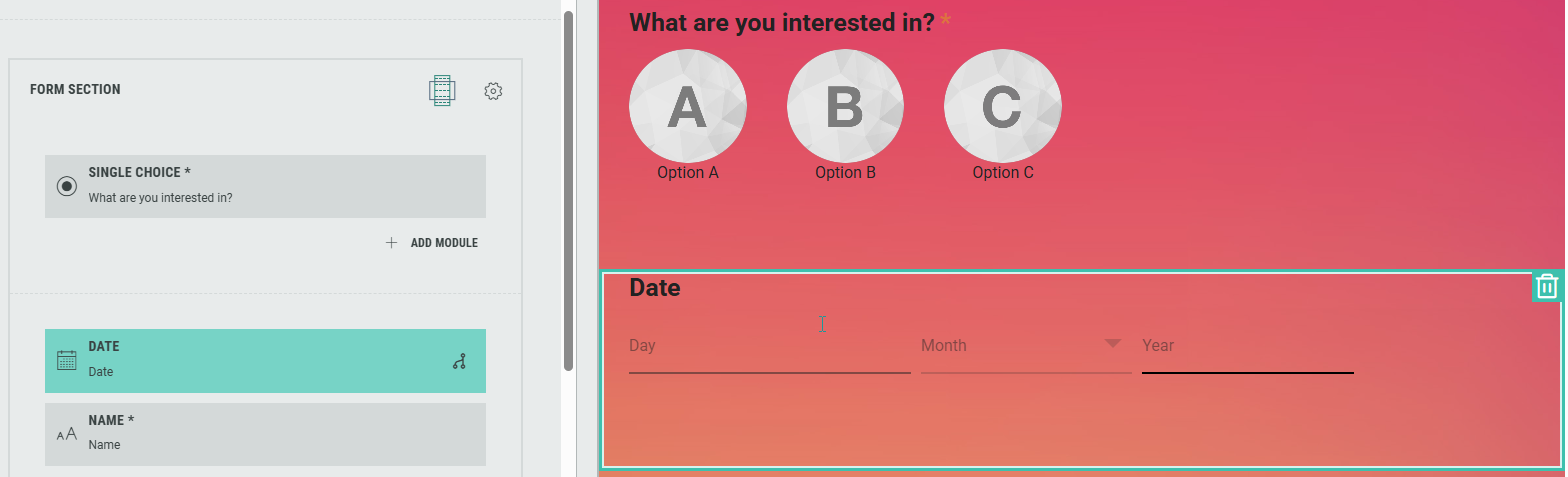The width and height of the screenshot is (1568, 477).
Task: Click the plus icon beside Add Module
Action: 391,243
